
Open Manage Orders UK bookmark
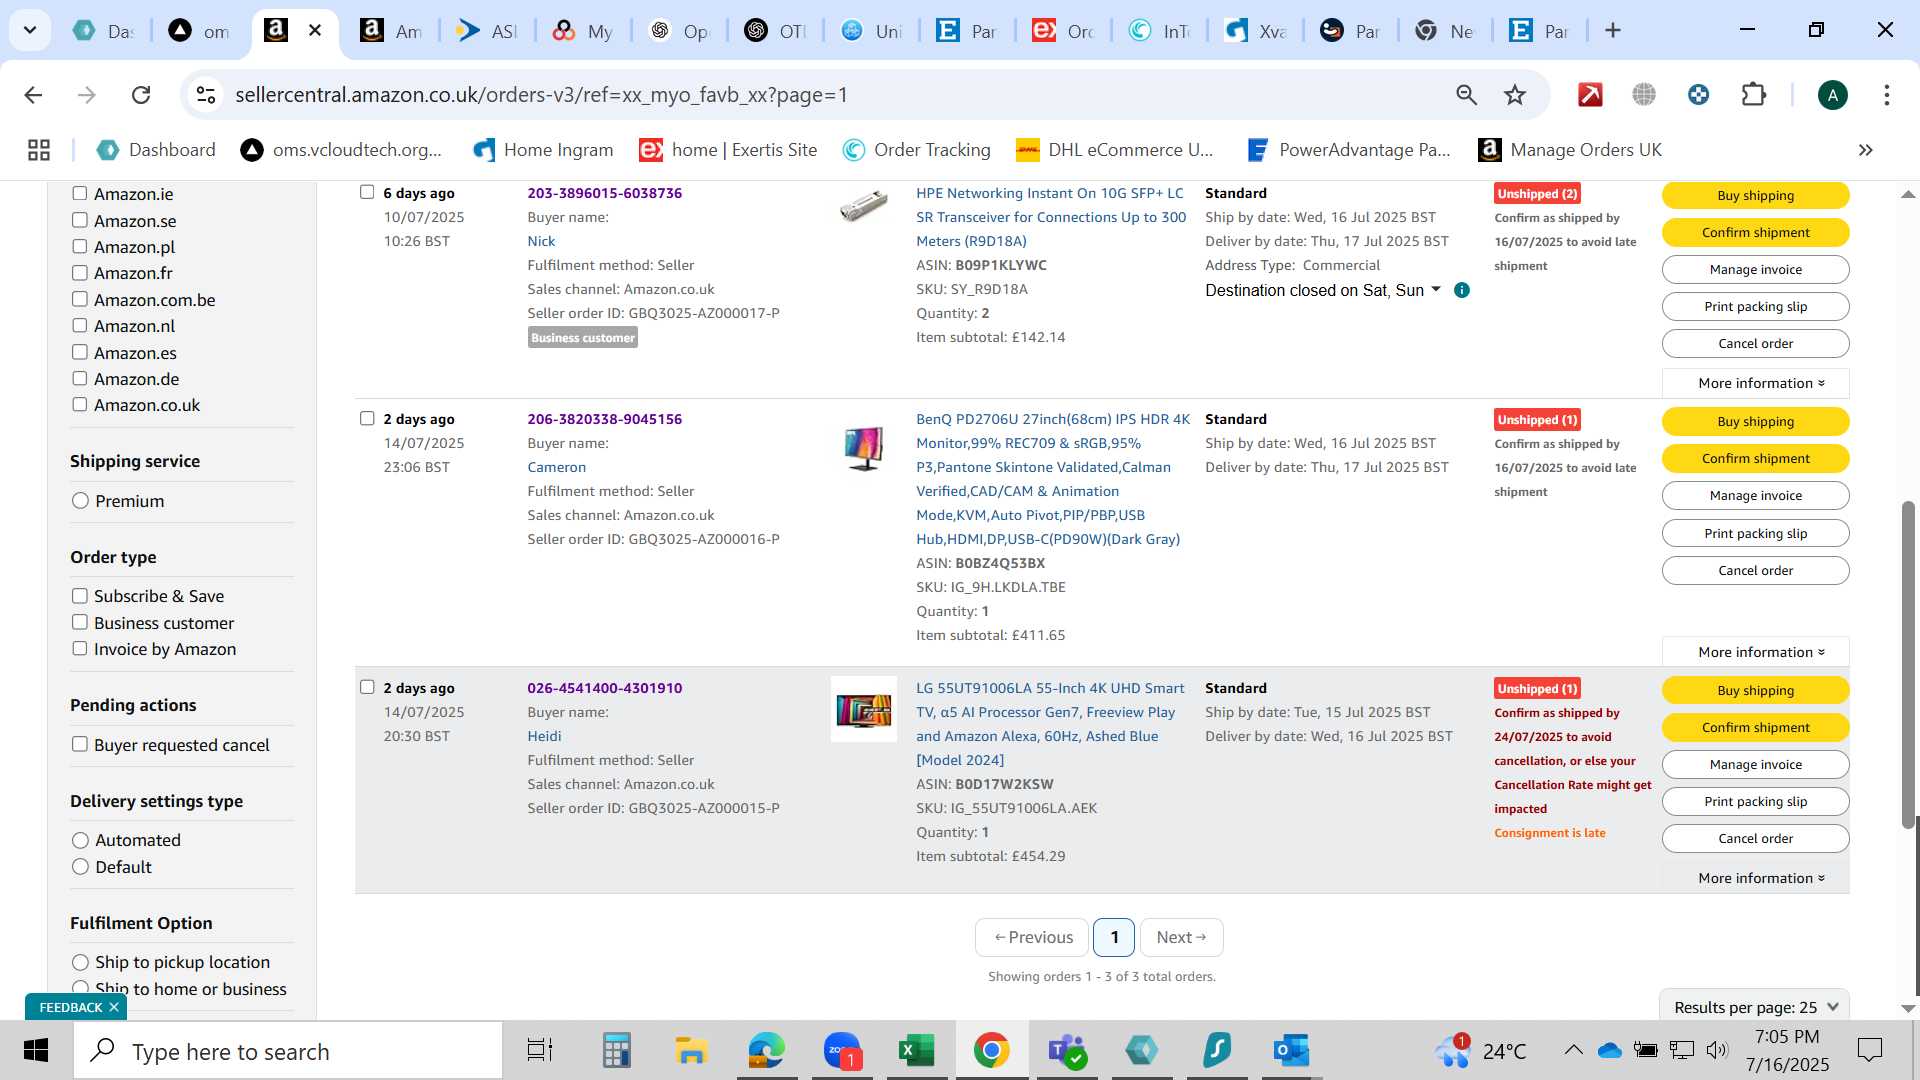coord(1570,150)
